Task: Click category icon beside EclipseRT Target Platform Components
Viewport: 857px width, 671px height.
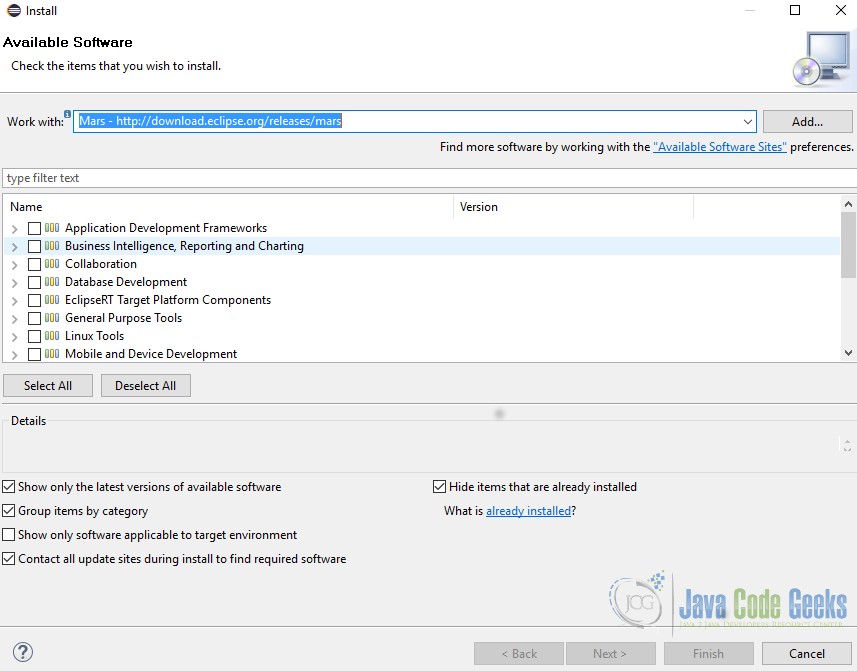Action: (52, 300)
